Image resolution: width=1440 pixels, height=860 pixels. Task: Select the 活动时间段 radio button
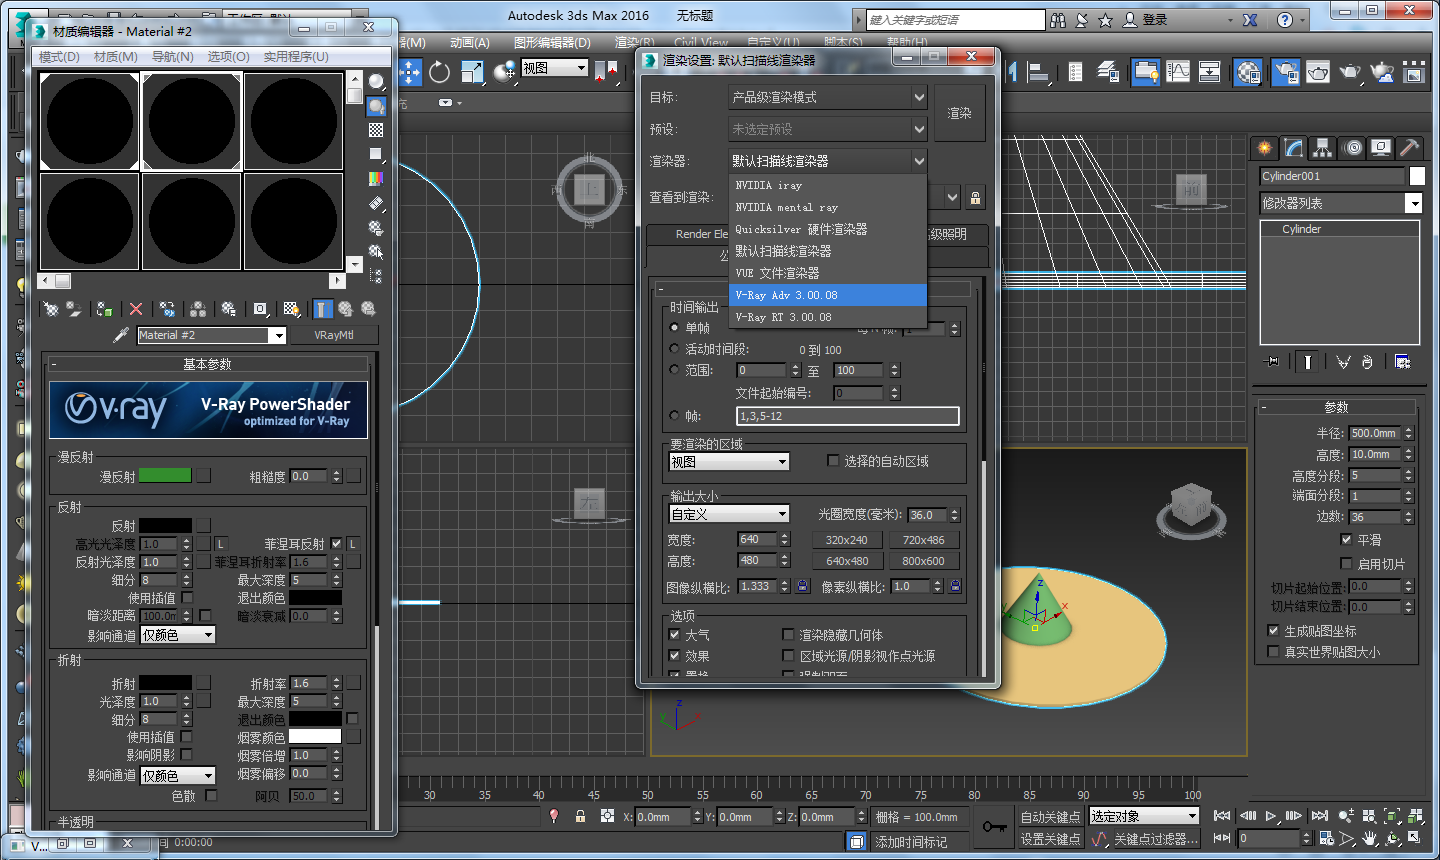coord(674,349)
